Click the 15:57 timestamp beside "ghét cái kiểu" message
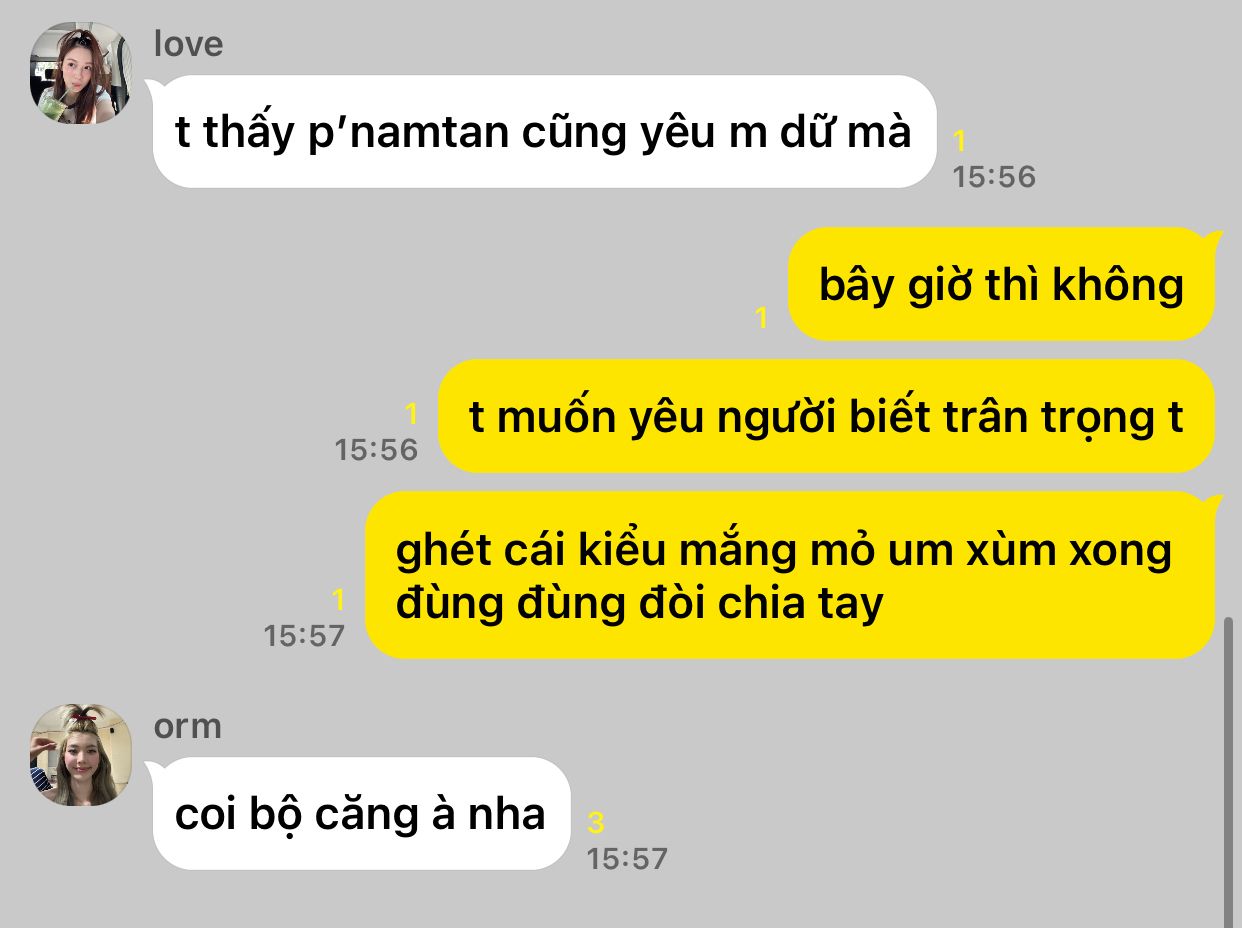 (304, 635)
